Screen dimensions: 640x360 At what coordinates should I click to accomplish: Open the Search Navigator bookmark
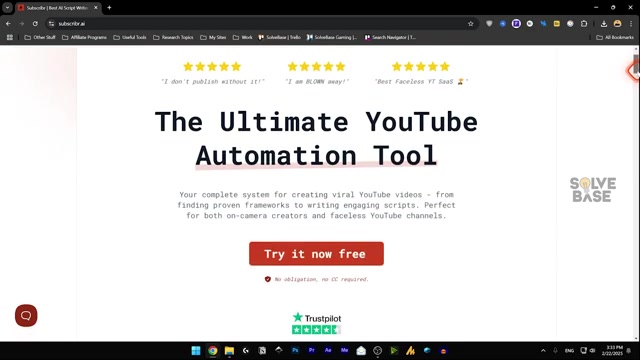[x=390, y=37]
